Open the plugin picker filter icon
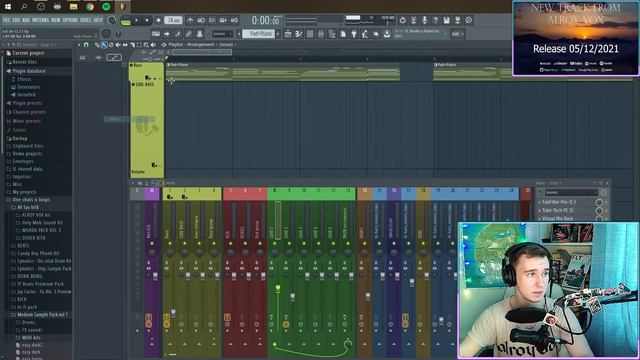 (x=354, y=34)
